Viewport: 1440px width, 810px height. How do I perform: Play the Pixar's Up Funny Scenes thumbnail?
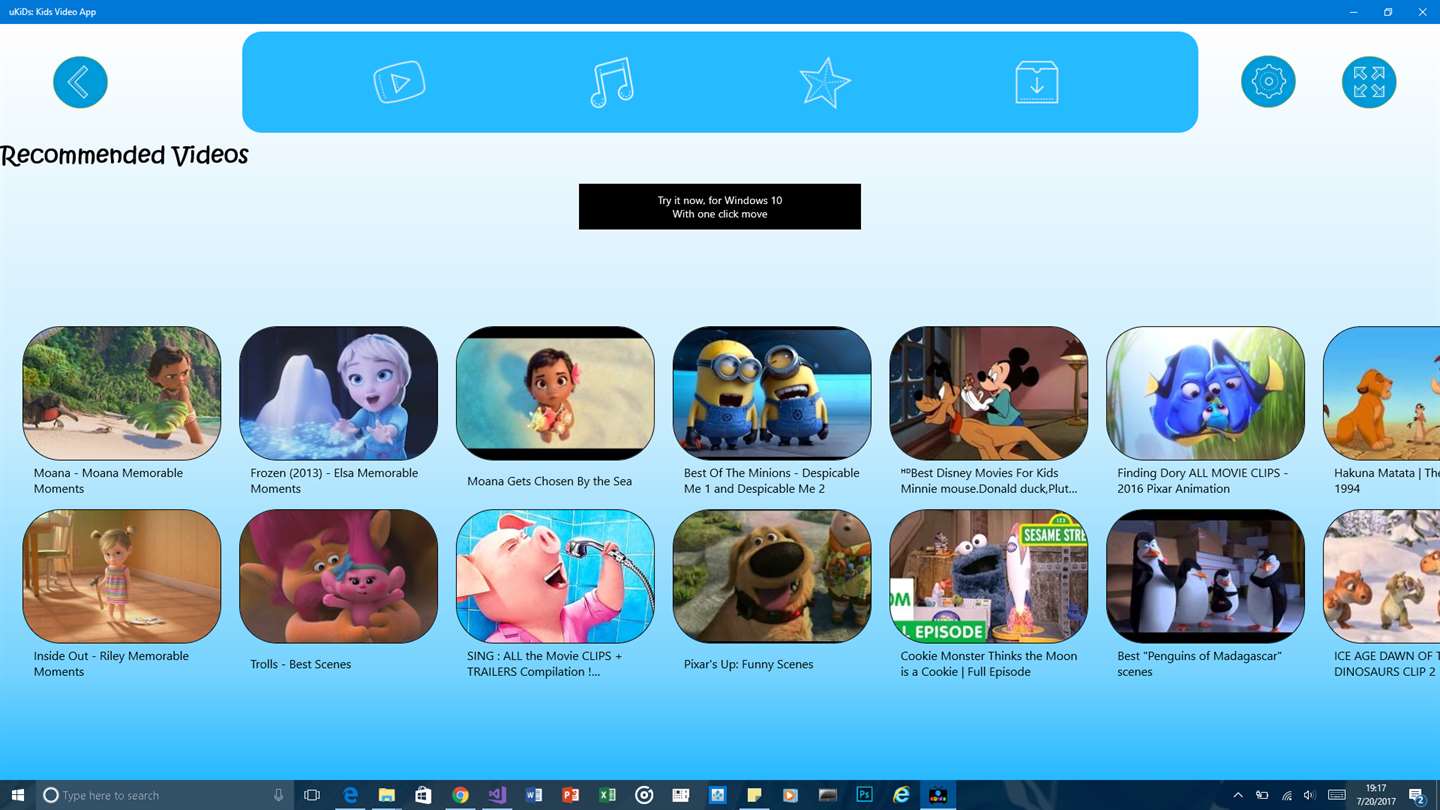pos(772,576)
